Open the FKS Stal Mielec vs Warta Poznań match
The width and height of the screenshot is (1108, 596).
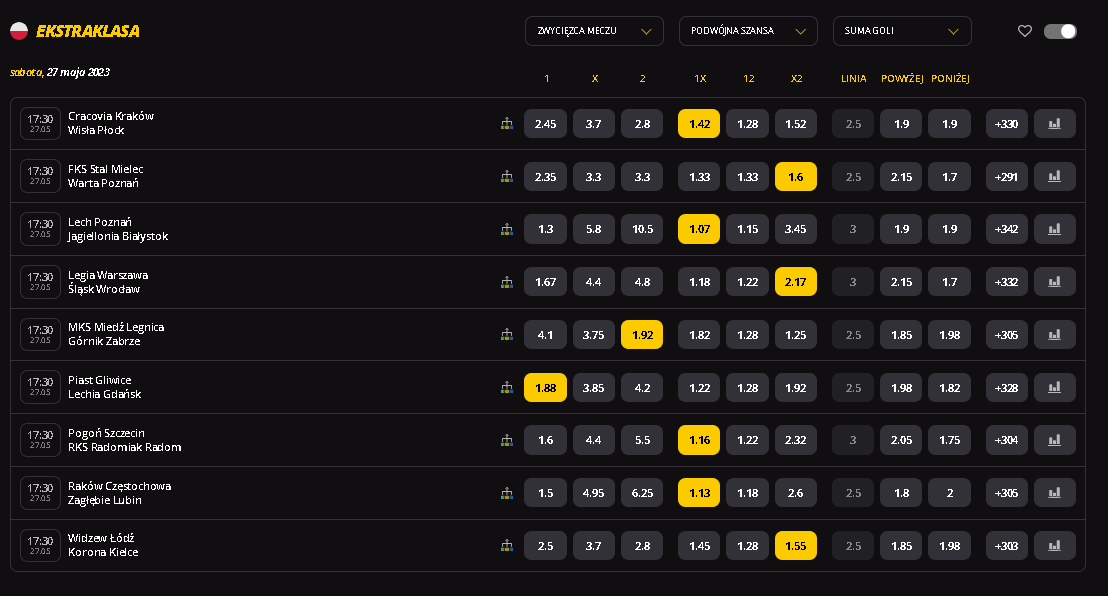coord(105,176)
